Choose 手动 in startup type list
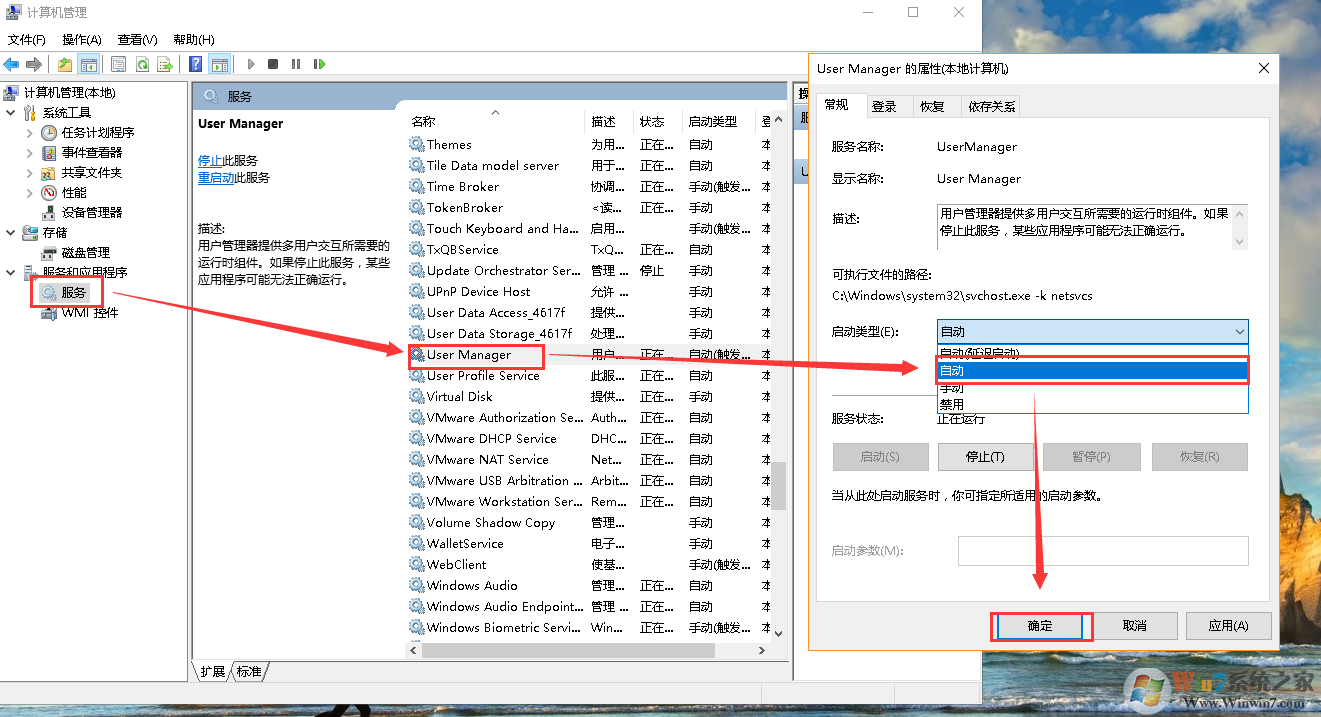 point(1093,388)
